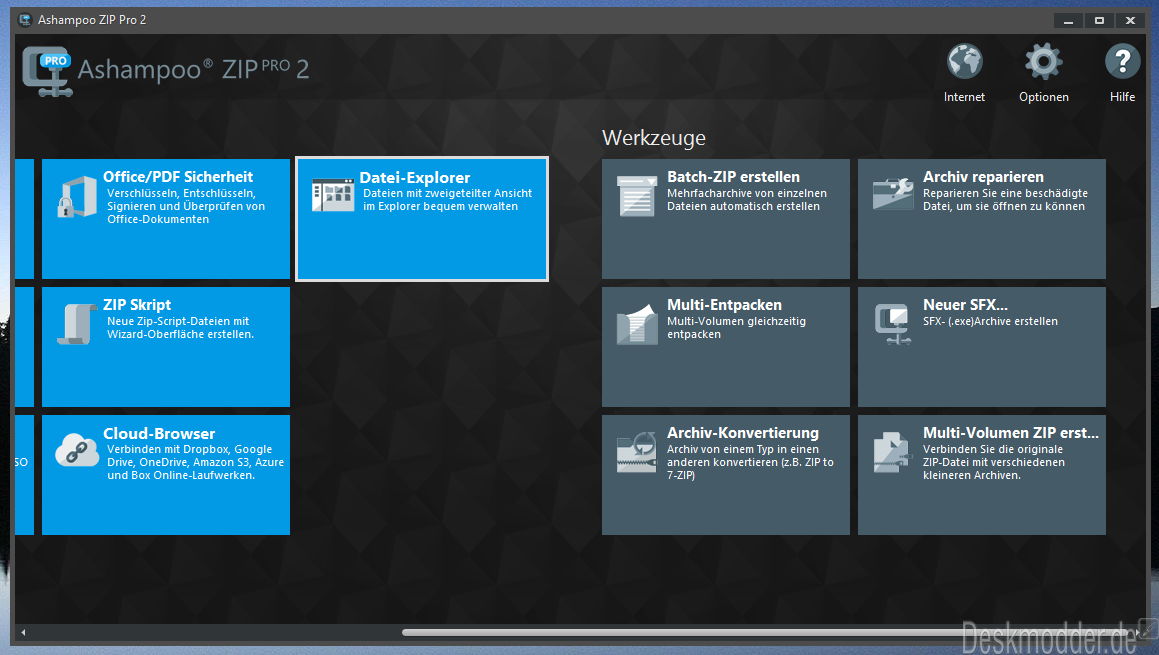The image size is (1159, 655).
Task: Click the Multi-Volumen ZIP icon
Action: click(893, 452)
